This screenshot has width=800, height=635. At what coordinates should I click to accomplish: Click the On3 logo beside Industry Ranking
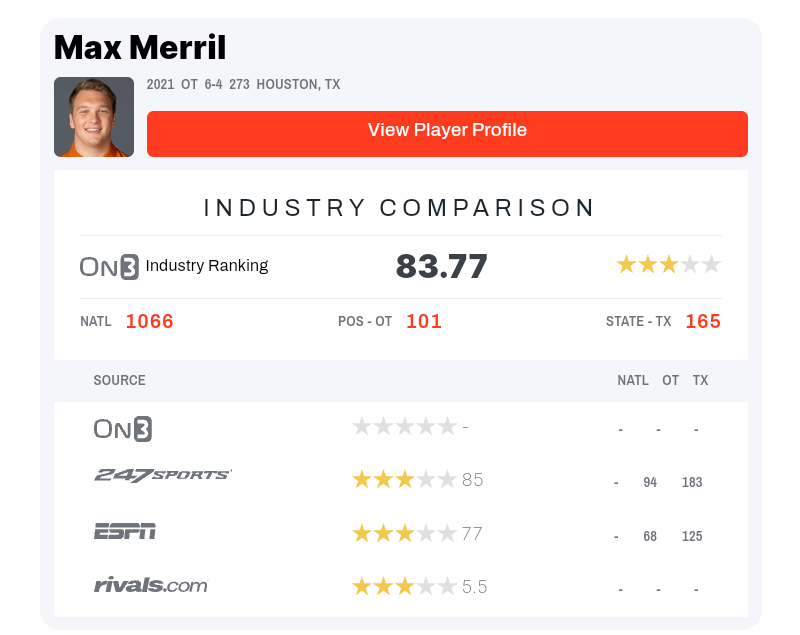(109, 266)
